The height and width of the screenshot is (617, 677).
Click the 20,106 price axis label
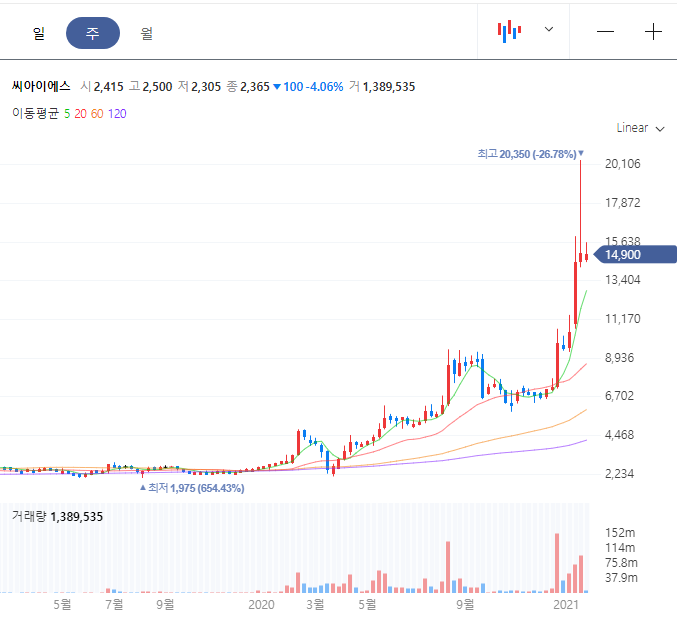(x=623, y=164)
